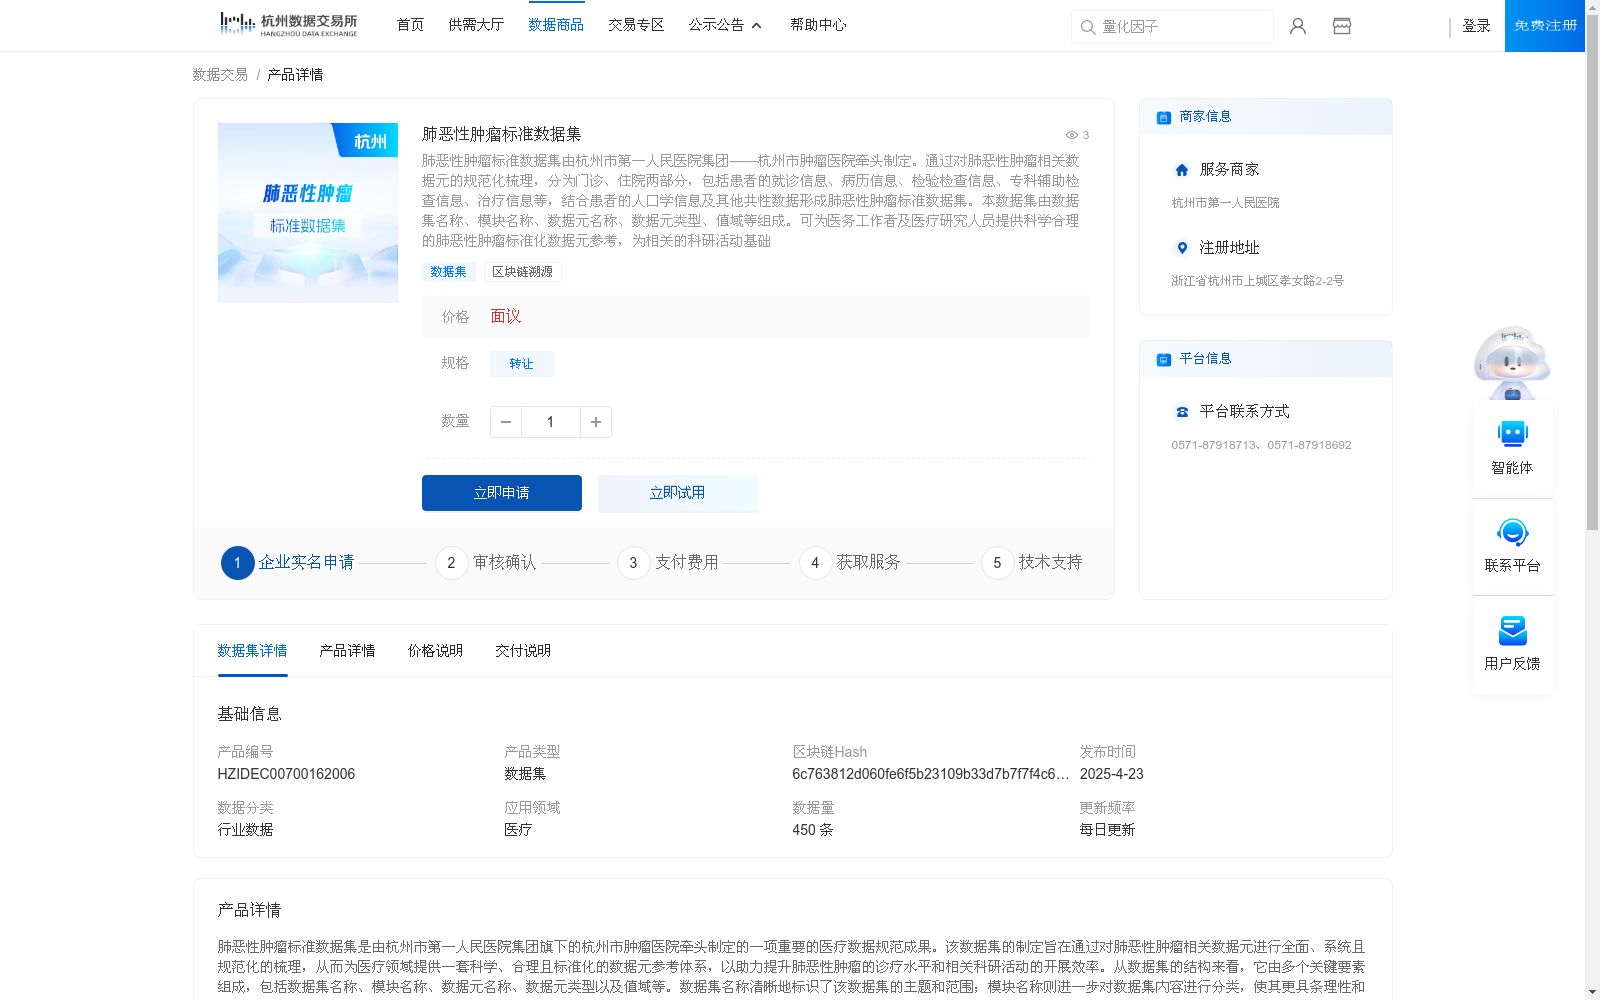
Task: Click the 肺恶性肿瘤 product thumbnail
Action: [x=308, y=213]
